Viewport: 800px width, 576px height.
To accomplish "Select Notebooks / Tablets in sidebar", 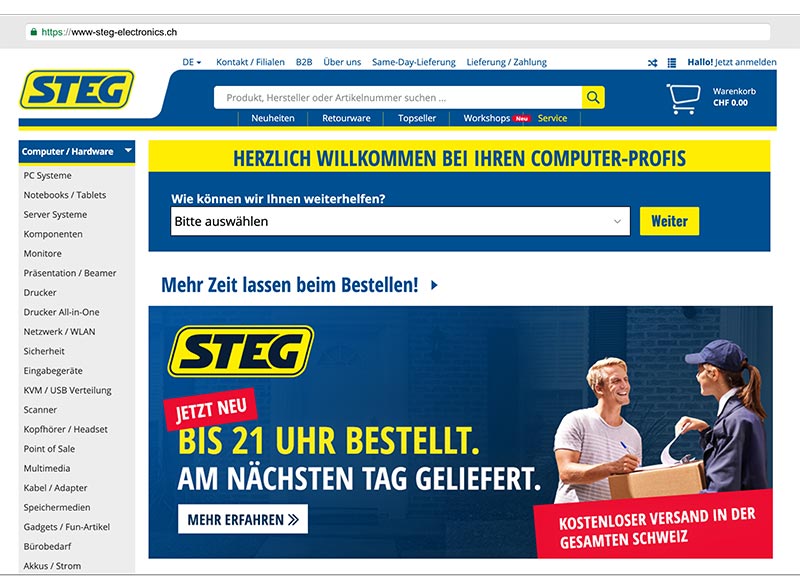I will tap(65, 195).
